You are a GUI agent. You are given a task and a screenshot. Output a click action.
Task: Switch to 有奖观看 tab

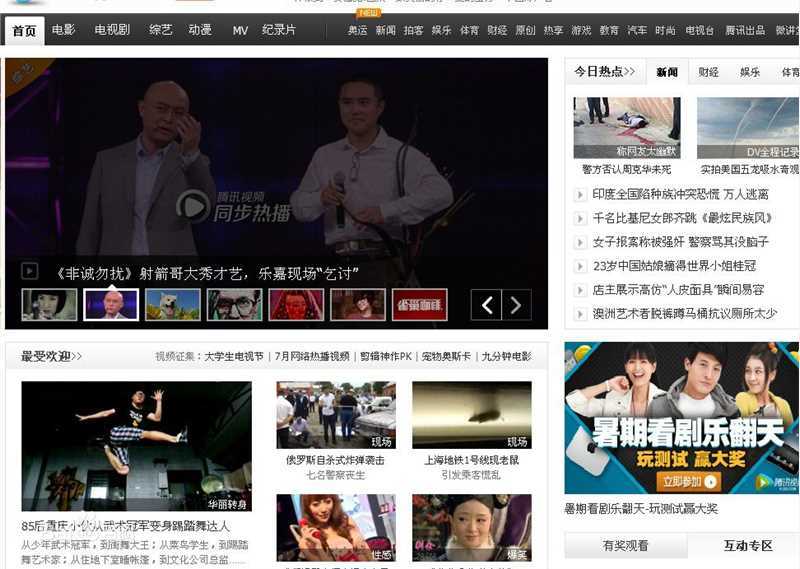pos(626,546)
